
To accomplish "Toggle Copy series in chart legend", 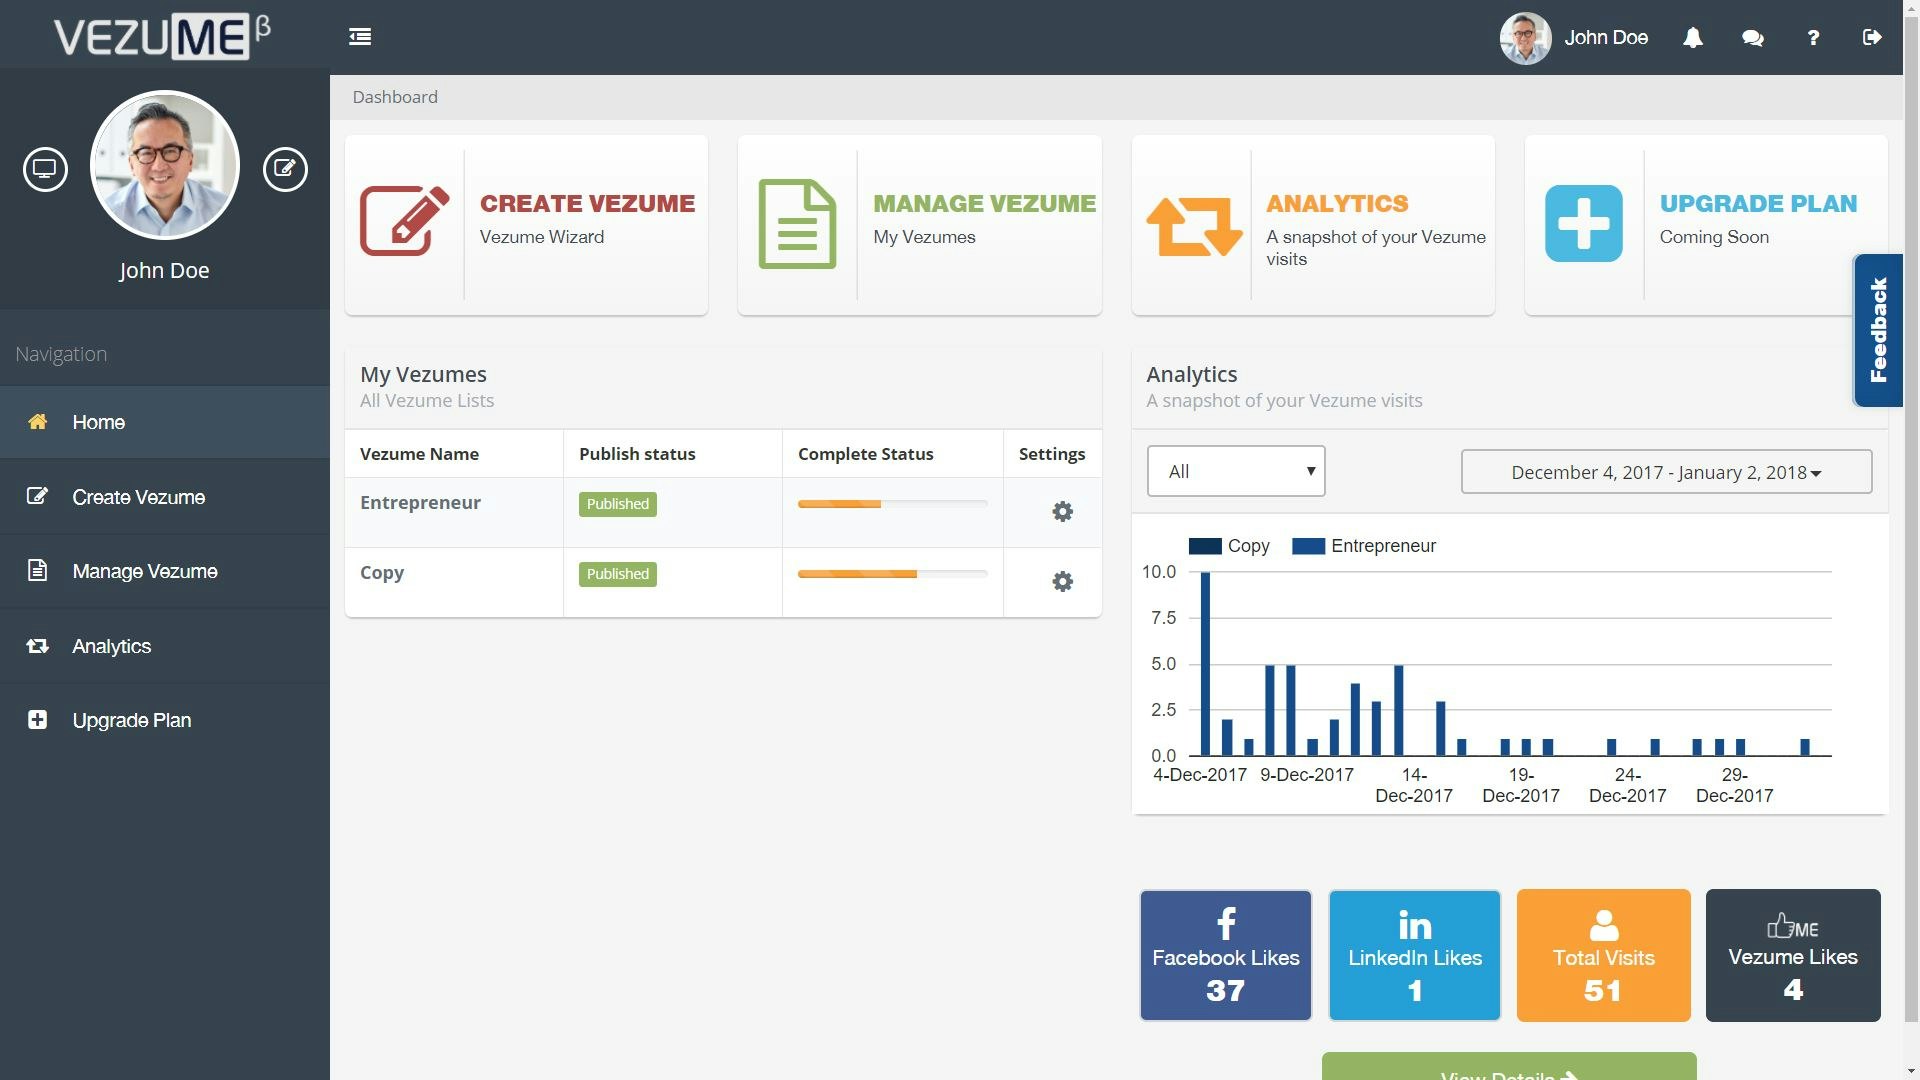I will point(1229,546).
